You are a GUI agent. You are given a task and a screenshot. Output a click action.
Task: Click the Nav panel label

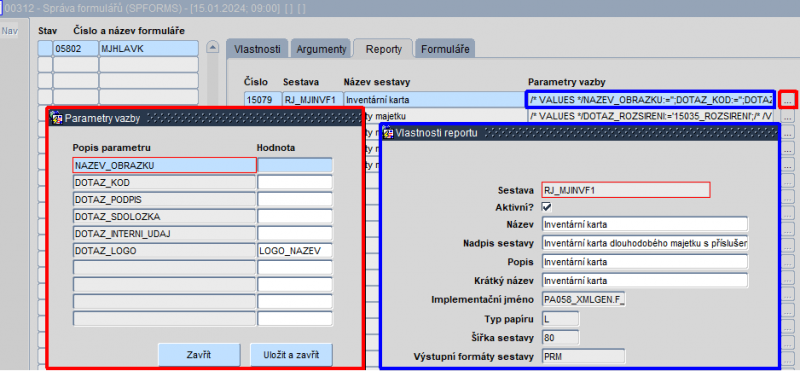click(x=9, y=31)
